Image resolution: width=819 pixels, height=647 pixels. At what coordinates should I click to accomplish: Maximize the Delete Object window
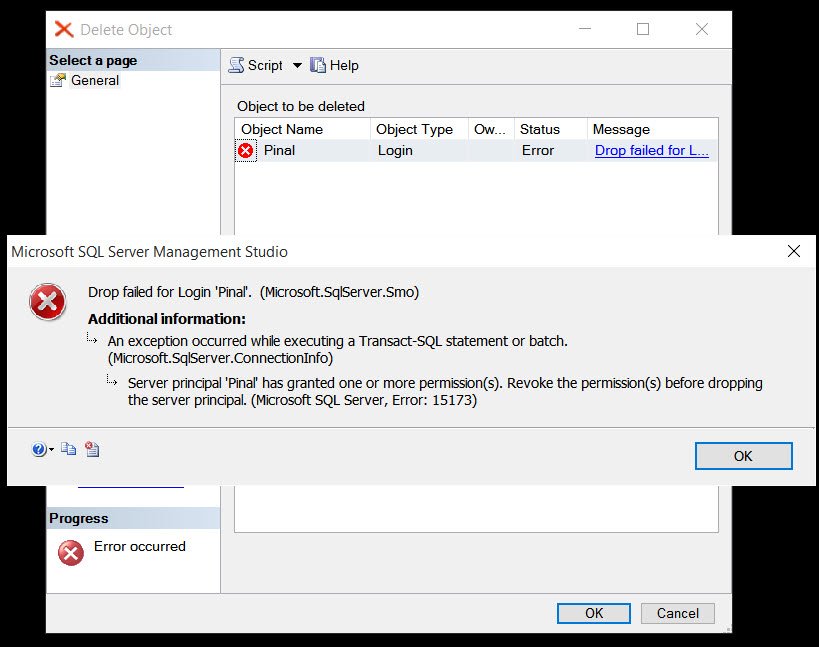coord(643,29)
